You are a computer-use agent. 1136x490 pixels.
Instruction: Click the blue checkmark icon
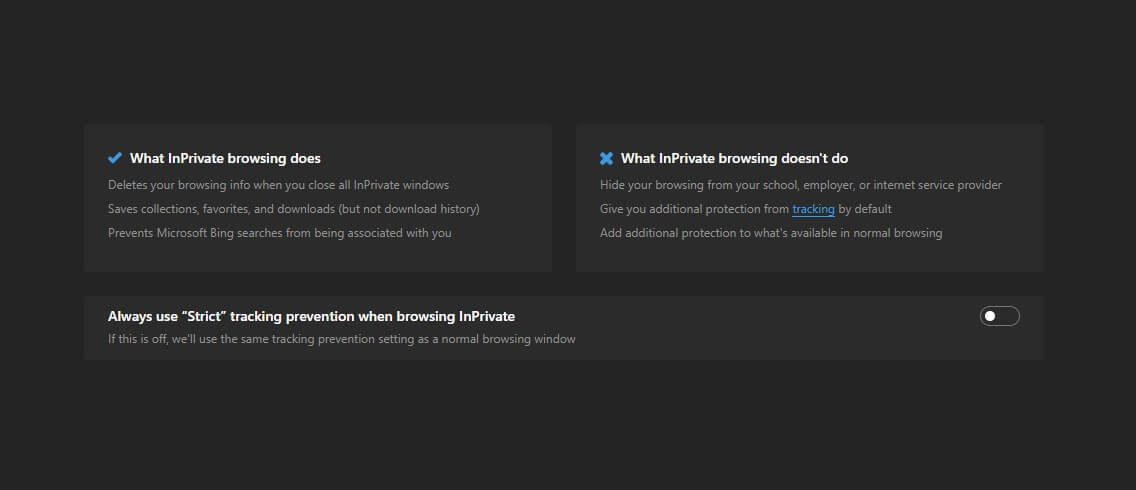click(x=114, y=158)
